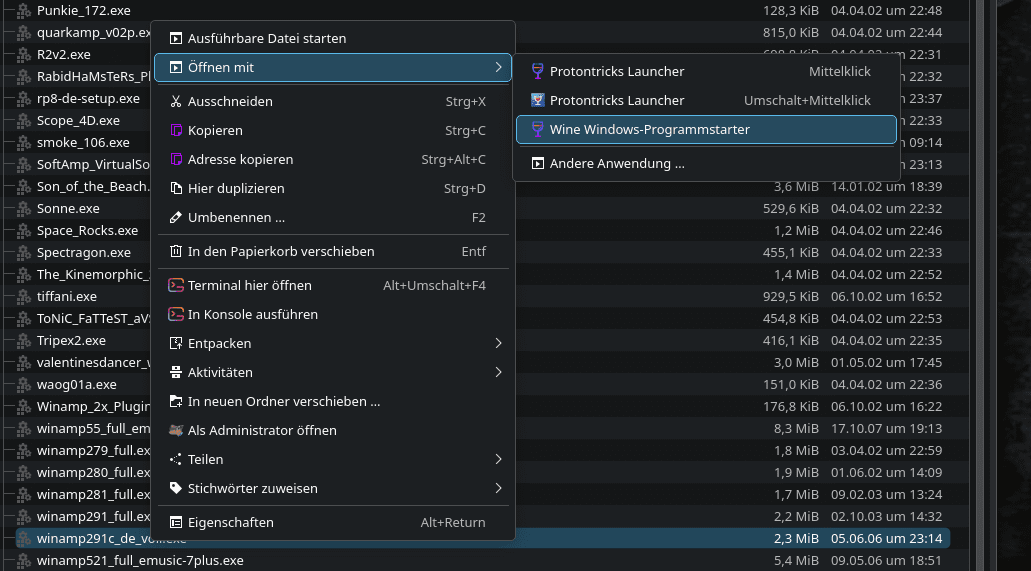Image resolution: width=1031 pixels, height=571 pixels.
Task: Click the new folder icon for In neuen Ordner verschieben
Action: pos(176,401)
